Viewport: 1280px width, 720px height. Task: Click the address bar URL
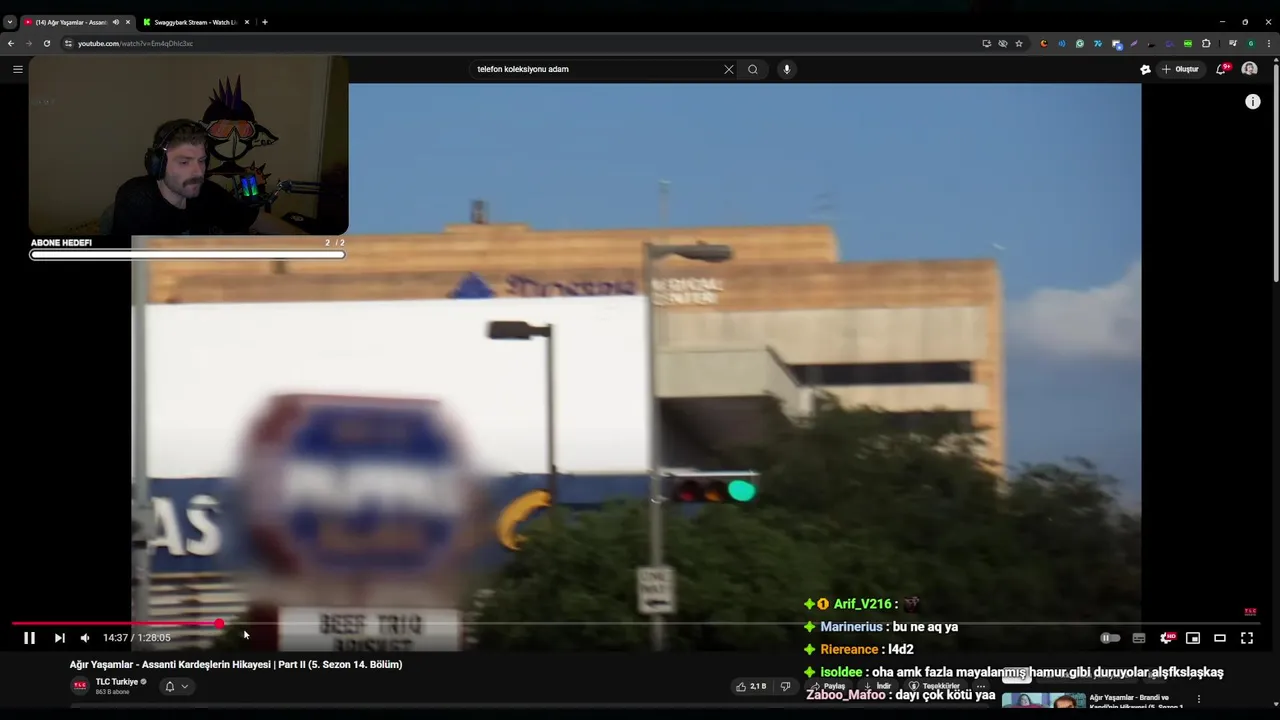(x=135, y=44)
